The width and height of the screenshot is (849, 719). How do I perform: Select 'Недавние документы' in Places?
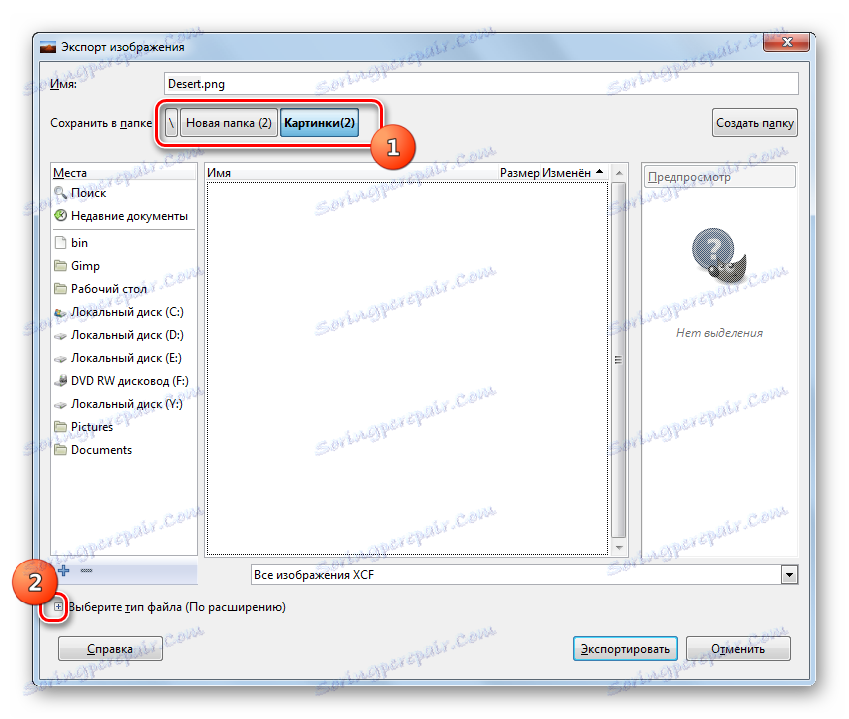(x=129, y=215)
